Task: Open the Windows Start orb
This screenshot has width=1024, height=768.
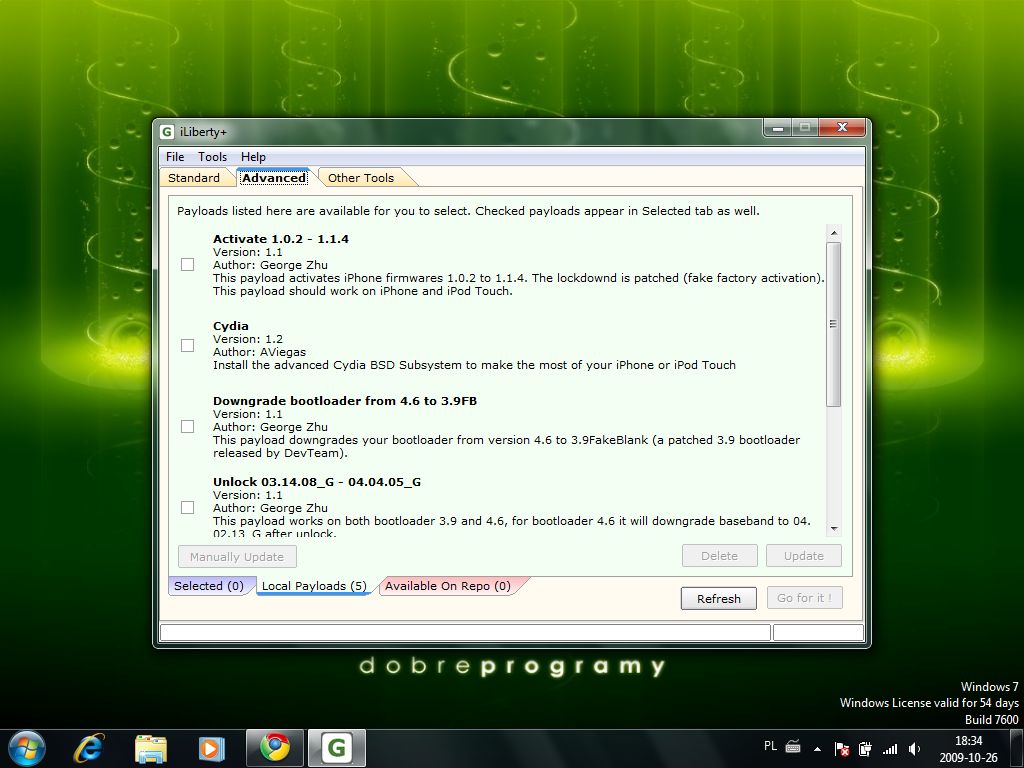Action: pyautogui.click(x=26, y=748)
